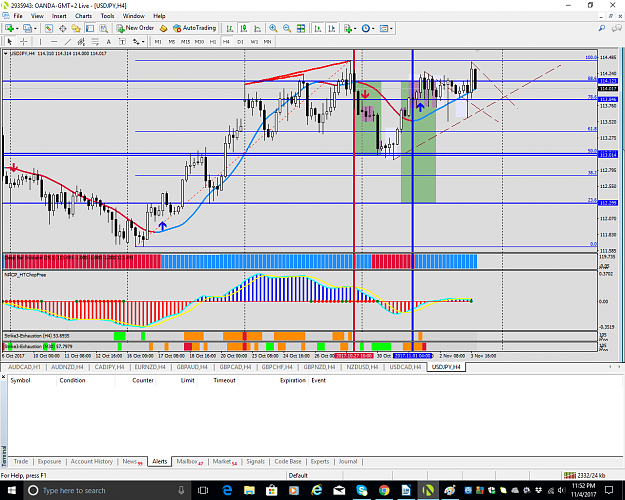Open the Data Window crosshair icon
The height and width of the screenshot is (500, 625).
click(x=63, y=28)
